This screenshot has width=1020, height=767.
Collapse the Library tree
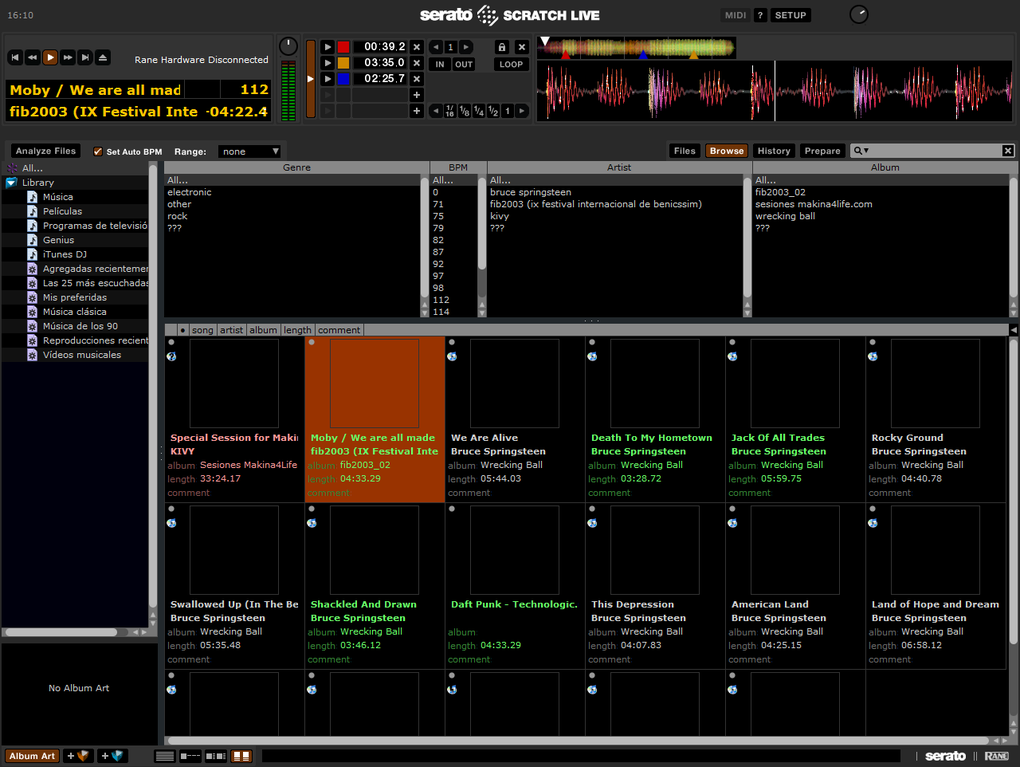click(11, 183)
